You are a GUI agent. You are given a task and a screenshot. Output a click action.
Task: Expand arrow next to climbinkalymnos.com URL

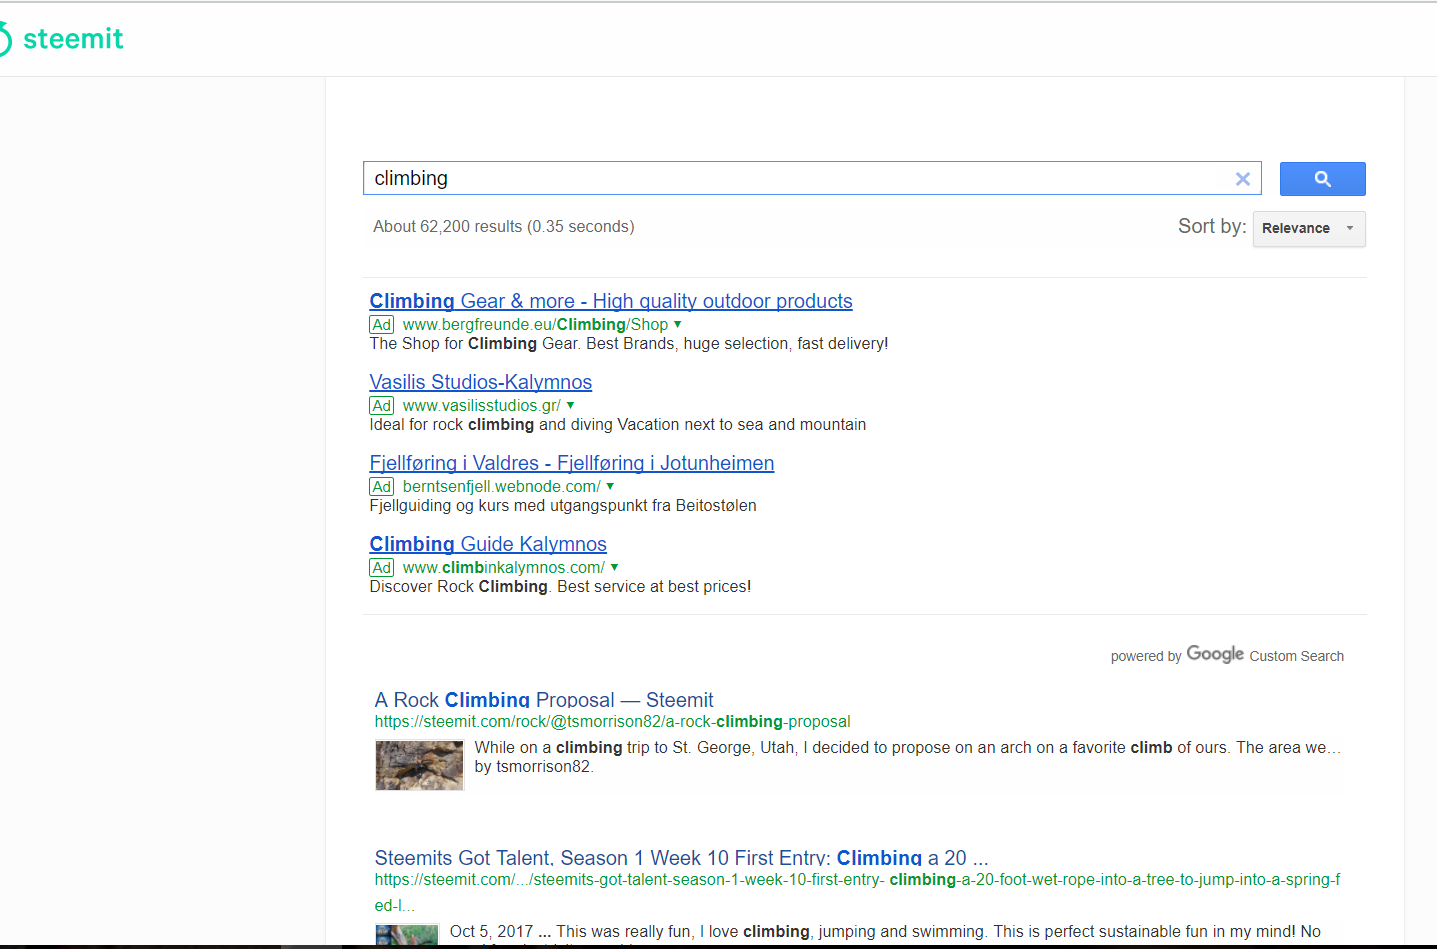point(614,567)
